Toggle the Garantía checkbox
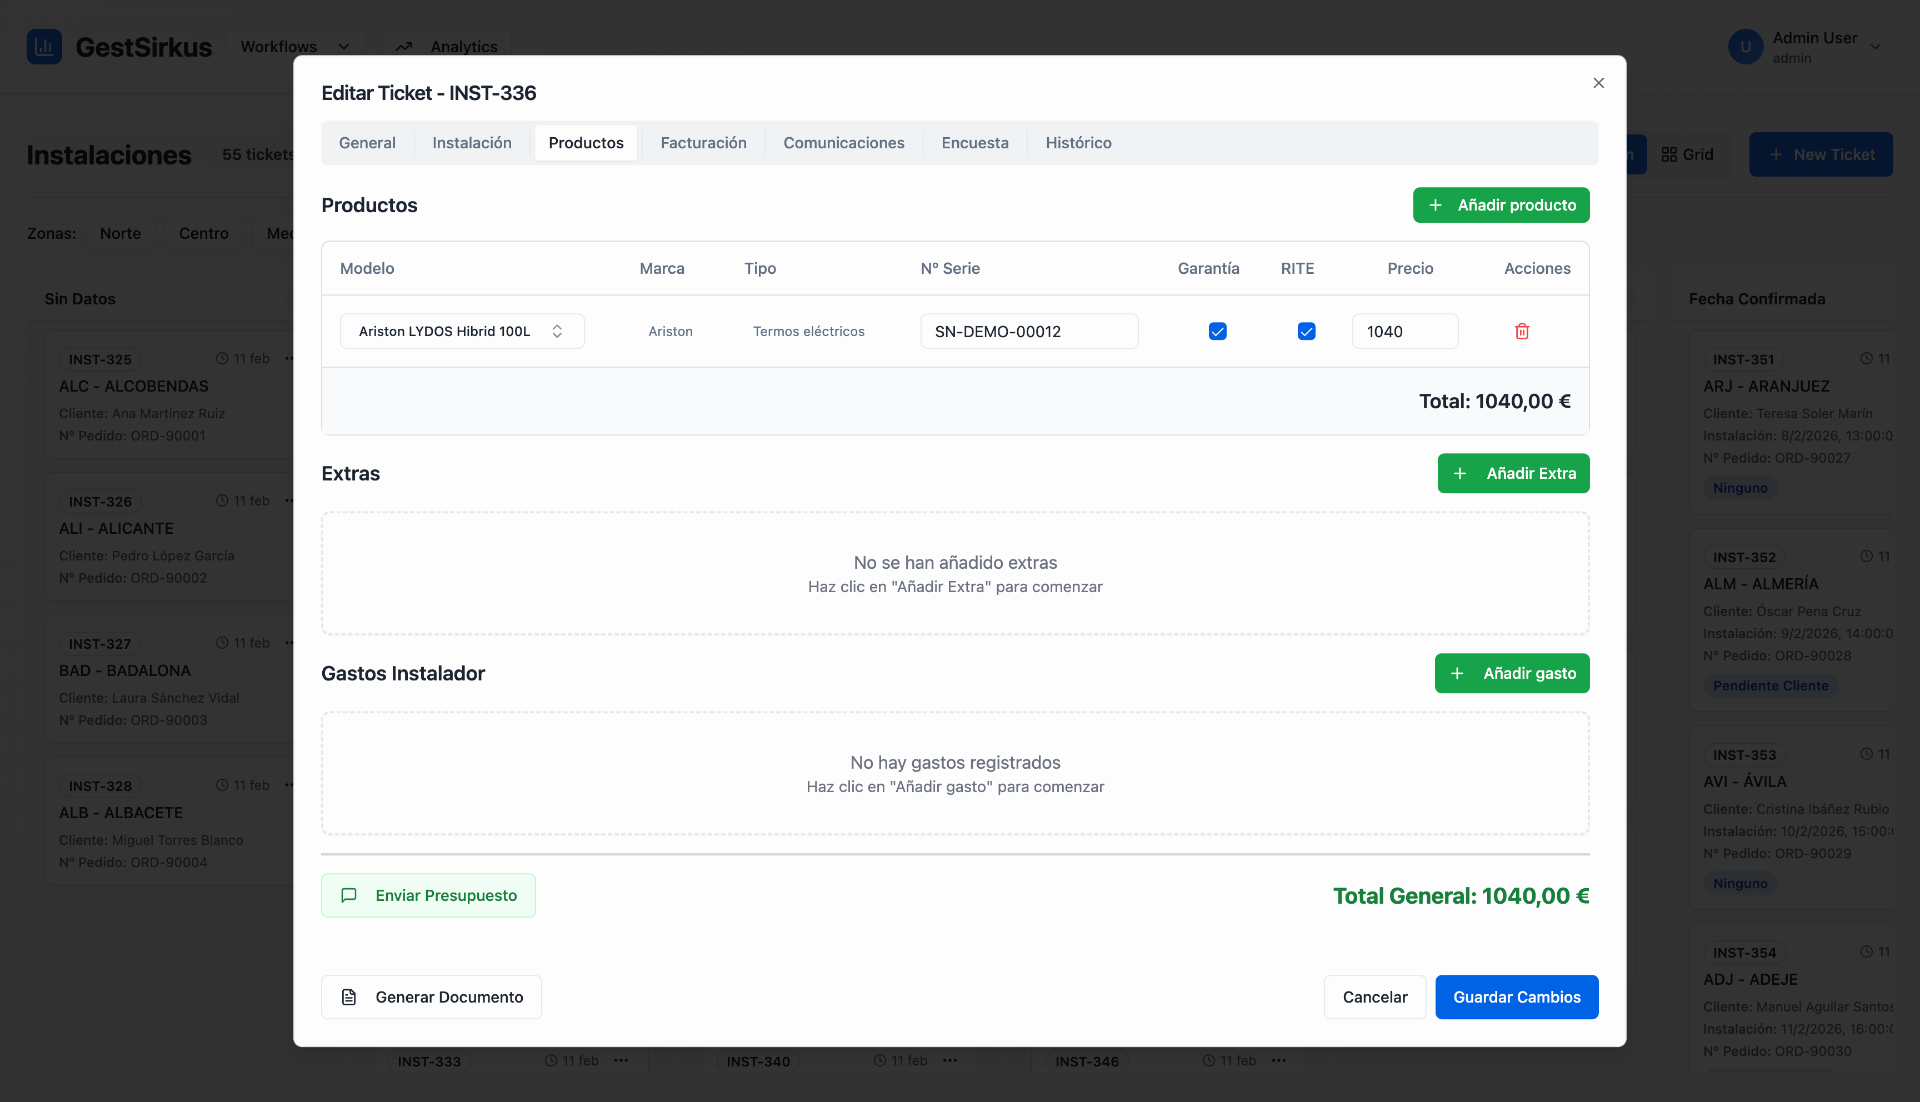The image size is (1920, 1102). (x=1217, y=331)
